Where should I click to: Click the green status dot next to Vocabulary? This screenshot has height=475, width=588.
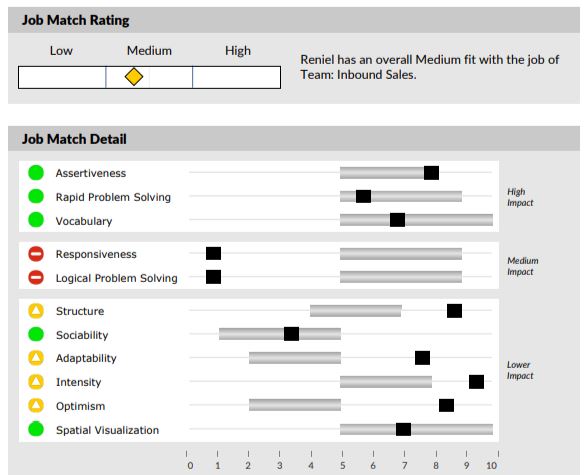(x=36, y=220)
